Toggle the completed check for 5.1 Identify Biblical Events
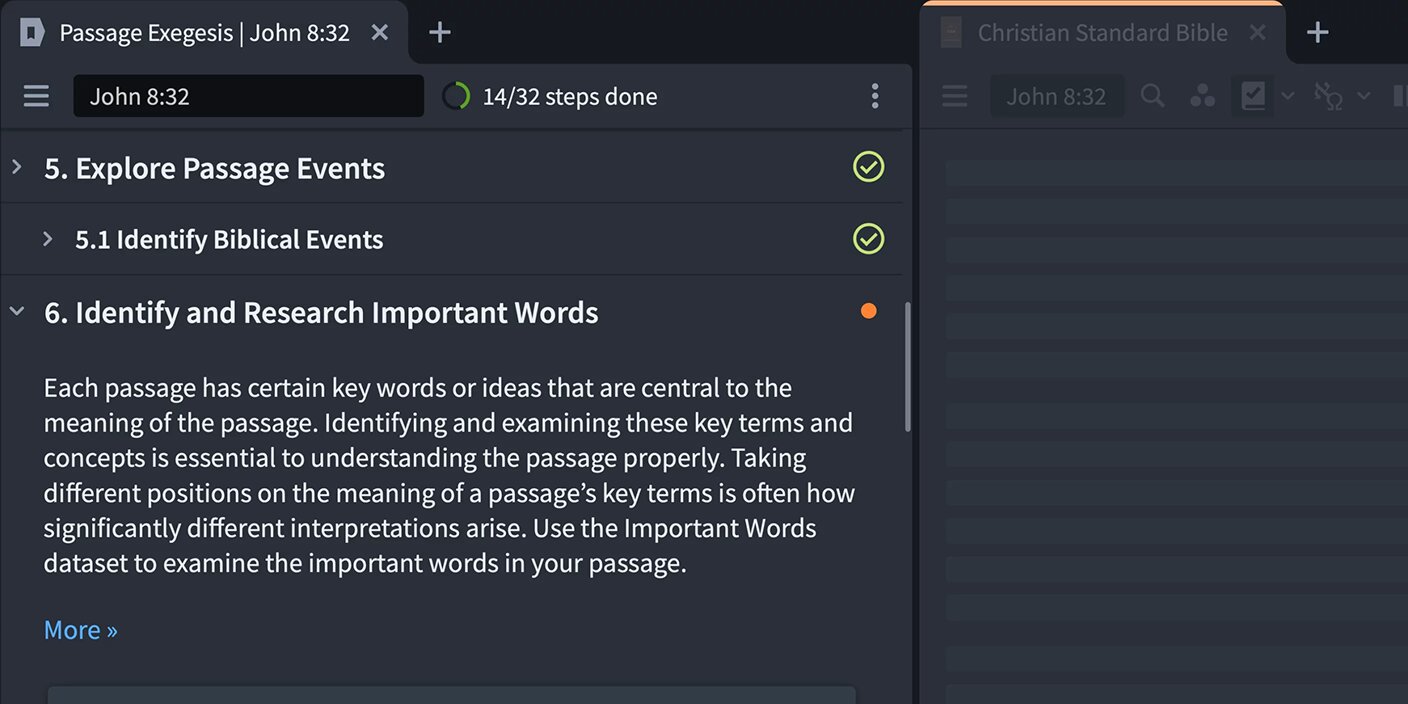Screen dimensions: 1408x704 click(x=869, y=239)
